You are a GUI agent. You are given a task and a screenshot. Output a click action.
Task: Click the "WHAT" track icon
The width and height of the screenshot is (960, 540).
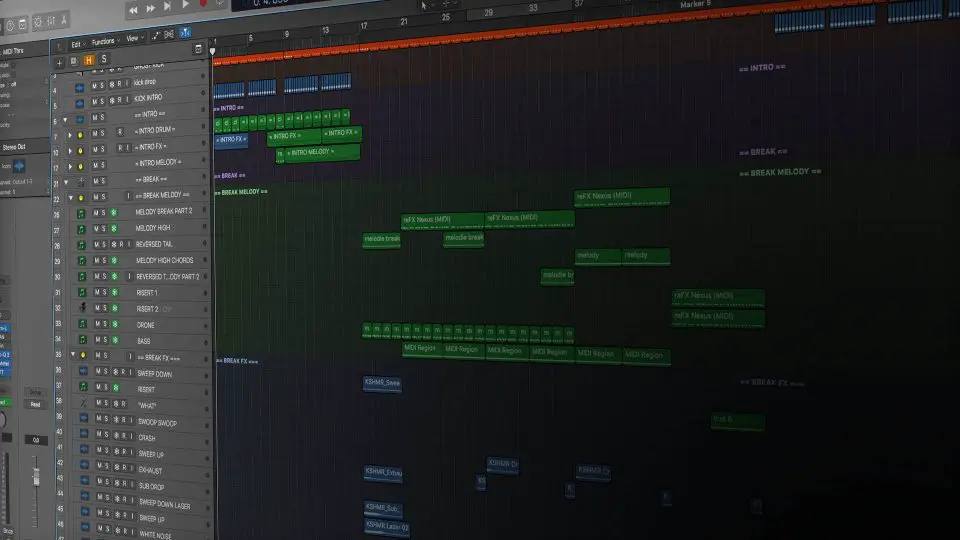click(x=84, y=402)
